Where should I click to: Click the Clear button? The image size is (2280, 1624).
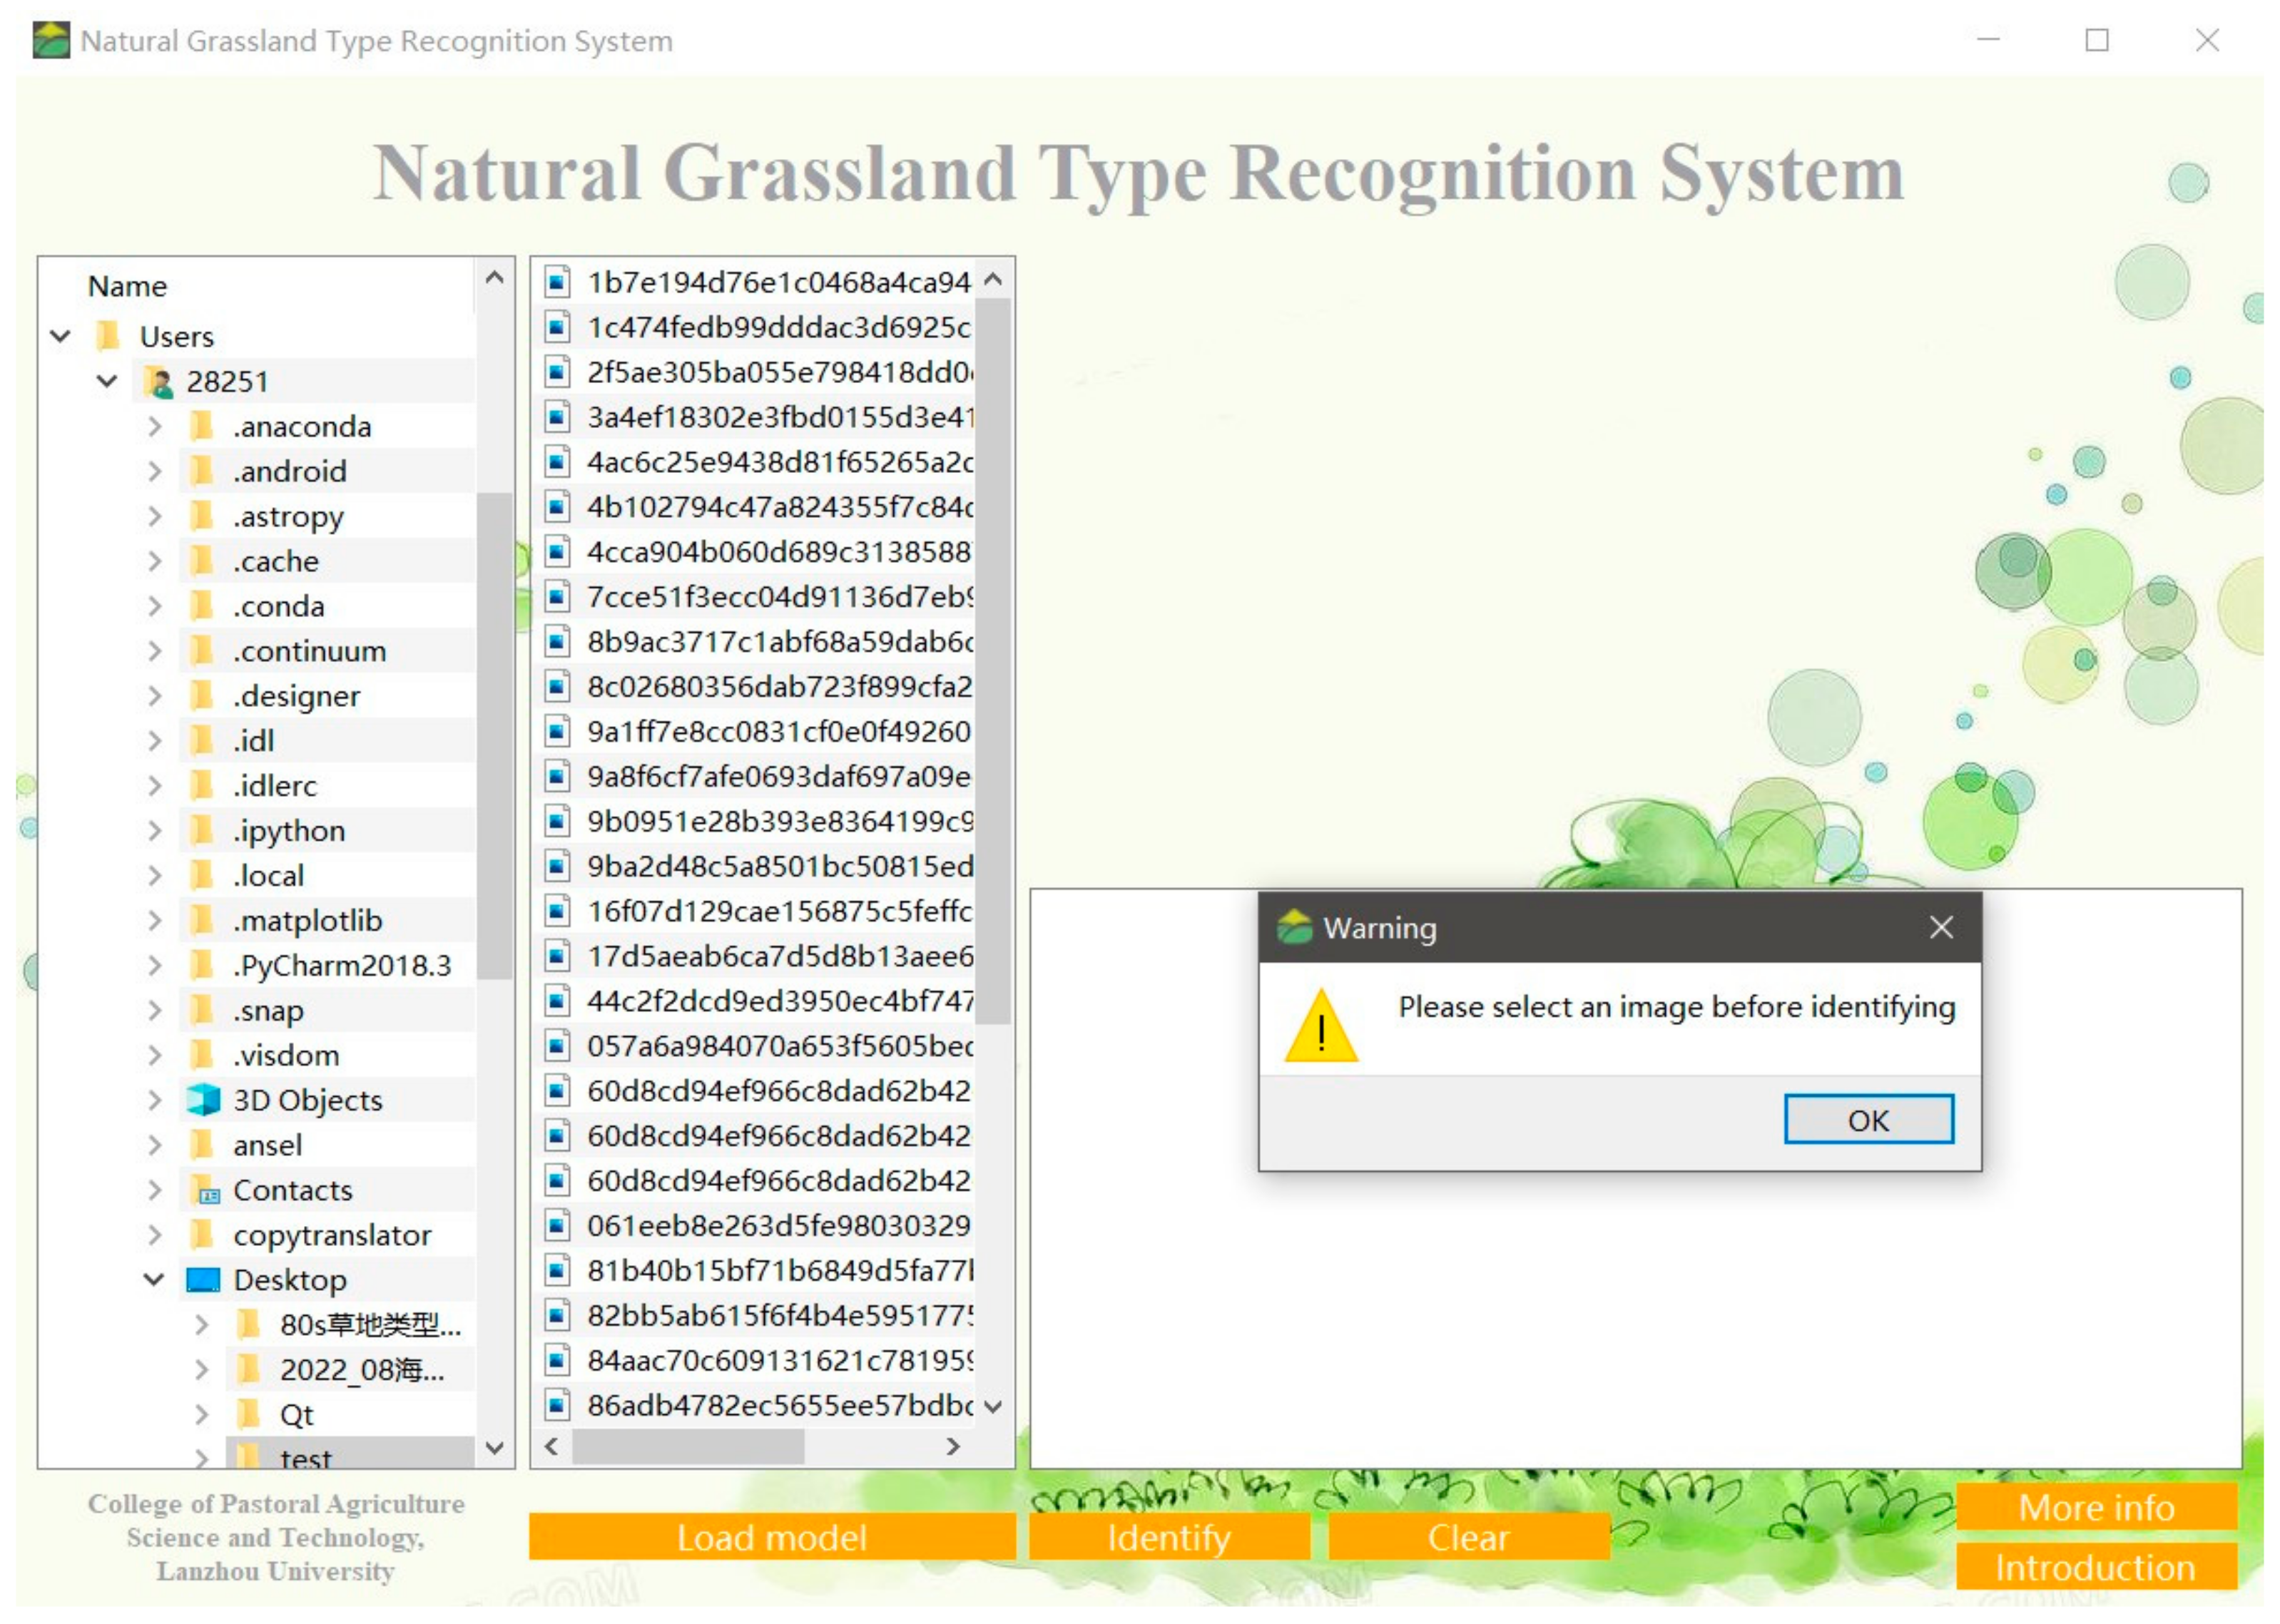click(1468, 1538)
